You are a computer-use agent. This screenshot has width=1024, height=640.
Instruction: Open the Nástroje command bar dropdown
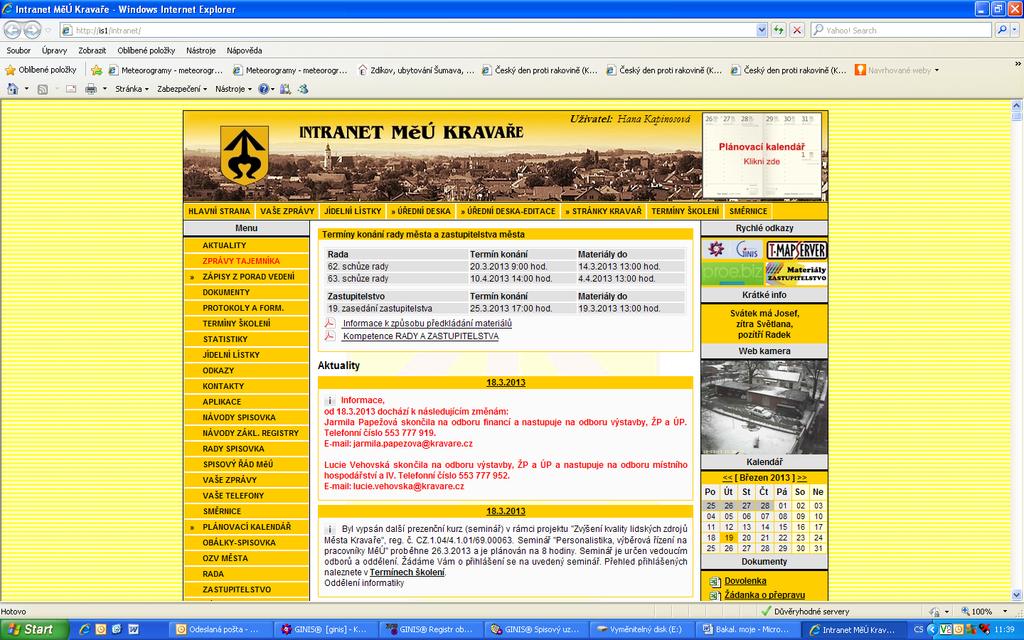tap(233, 89)
